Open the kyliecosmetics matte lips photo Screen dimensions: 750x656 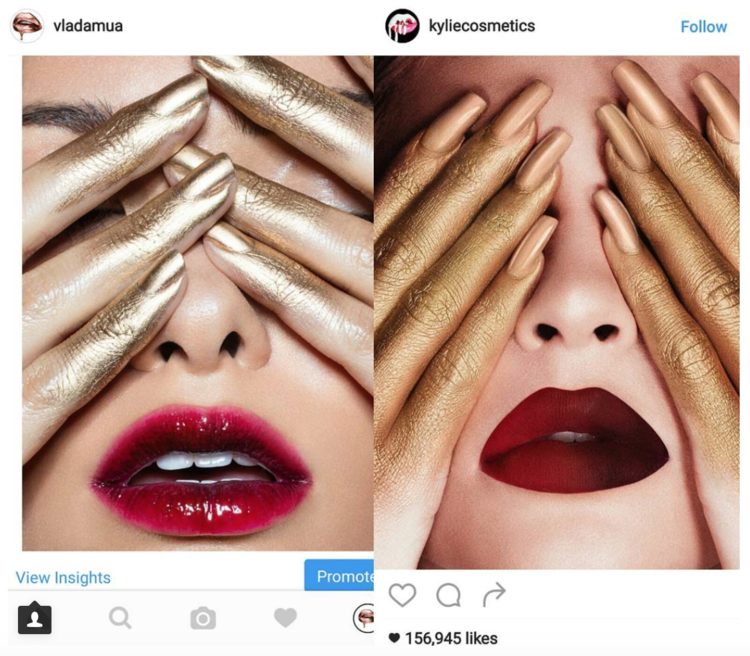pyautogui.click(x=557, y=312)
